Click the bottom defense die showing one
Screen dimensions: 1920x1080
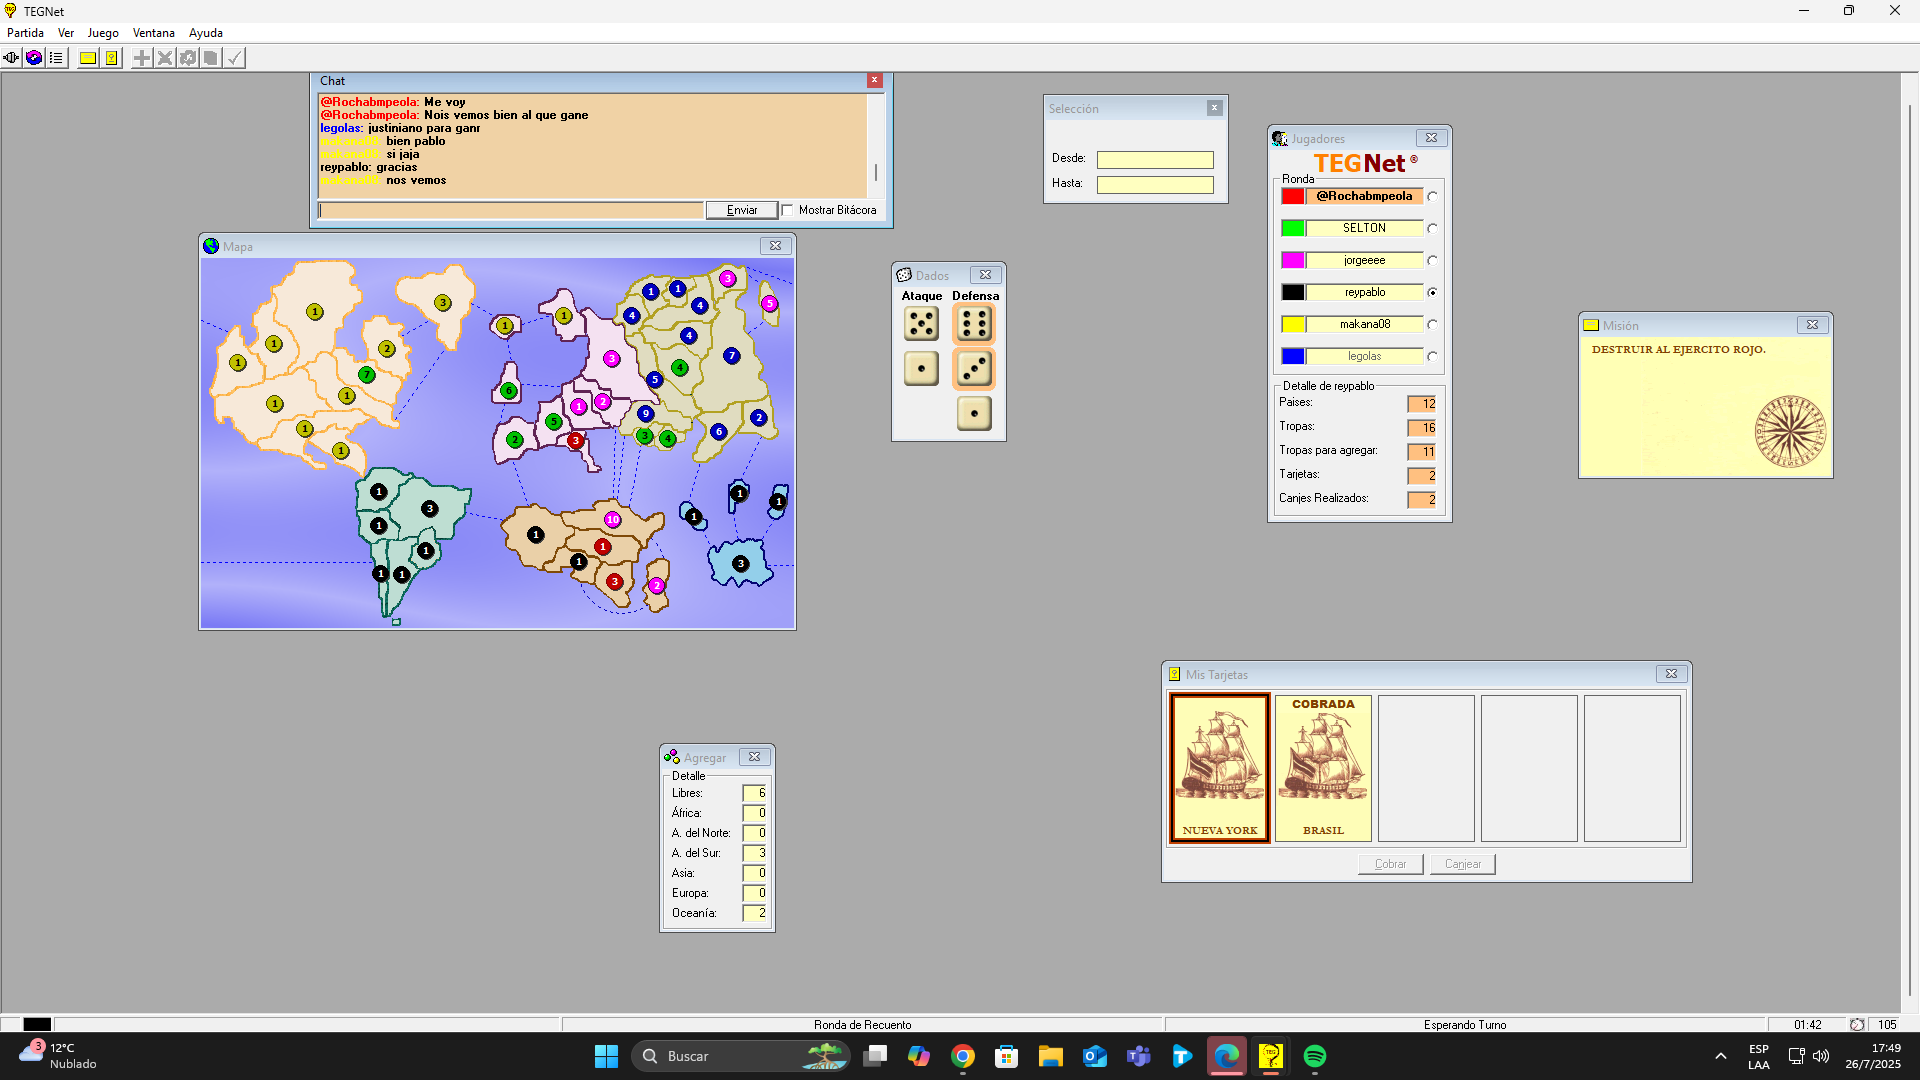click(974, 413)
